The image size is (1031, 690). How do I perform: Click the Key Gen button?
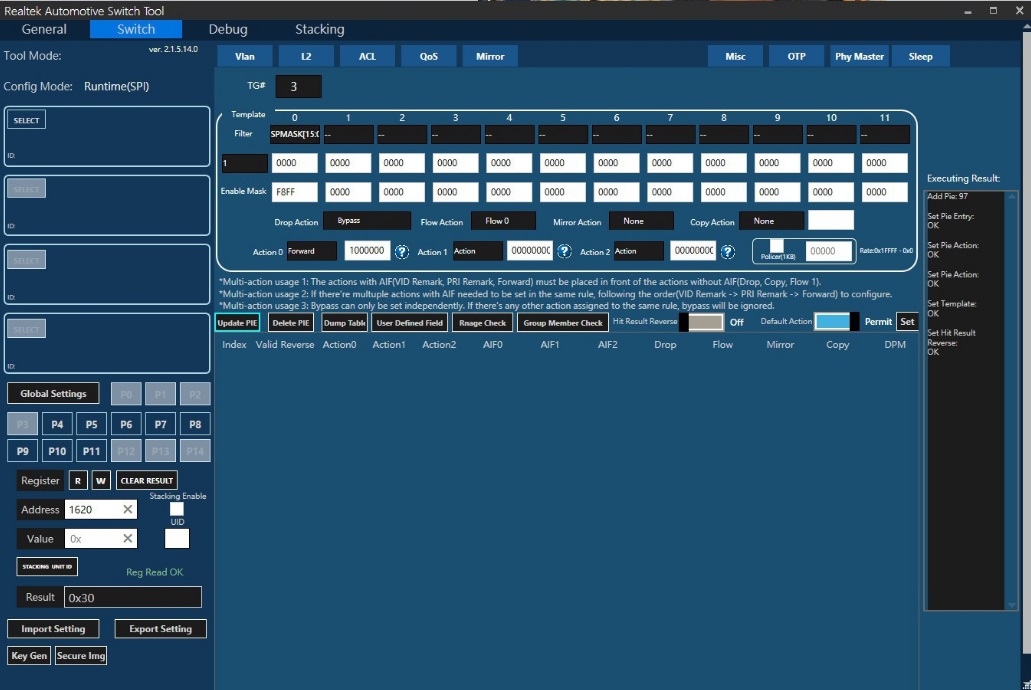pyautogui.click(x=29, y=656)
